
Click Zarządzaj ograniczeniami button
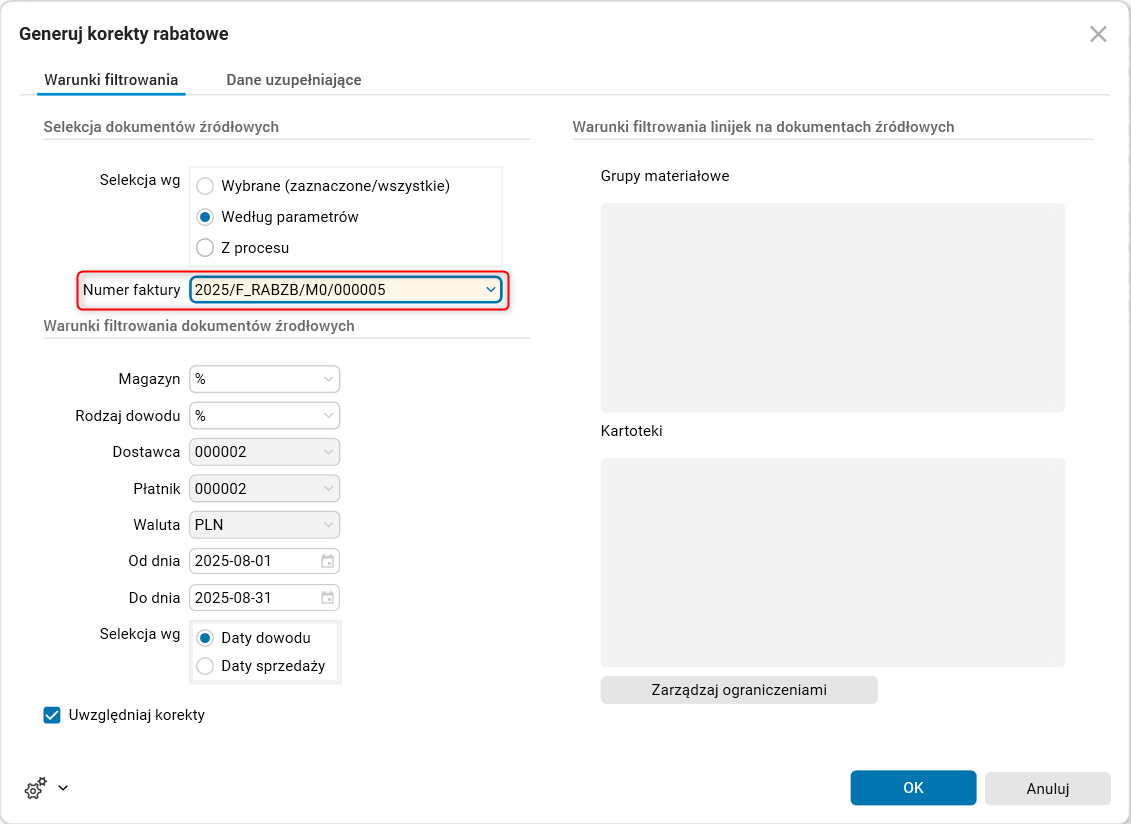pos(739,690)
